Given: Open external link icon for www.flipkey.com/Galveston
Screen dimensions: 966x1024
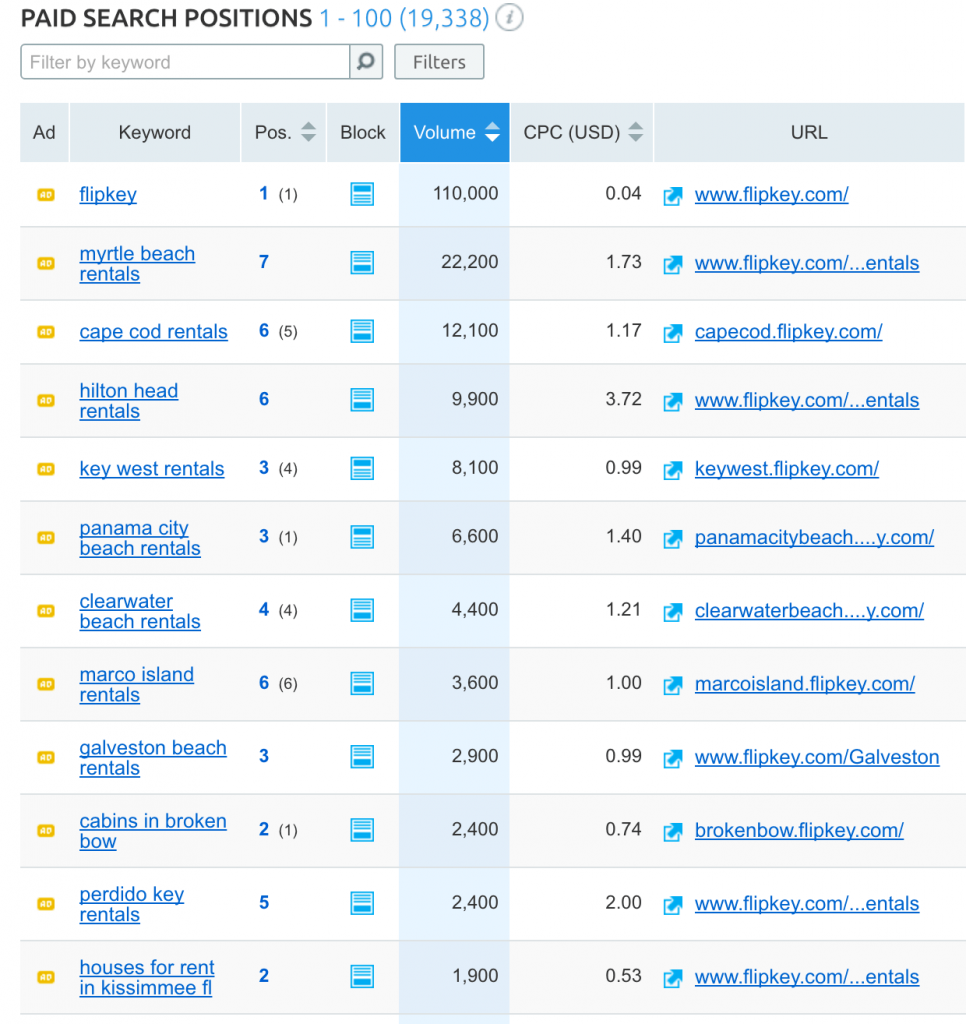Looking at the screenshot, I should [673, 758].
